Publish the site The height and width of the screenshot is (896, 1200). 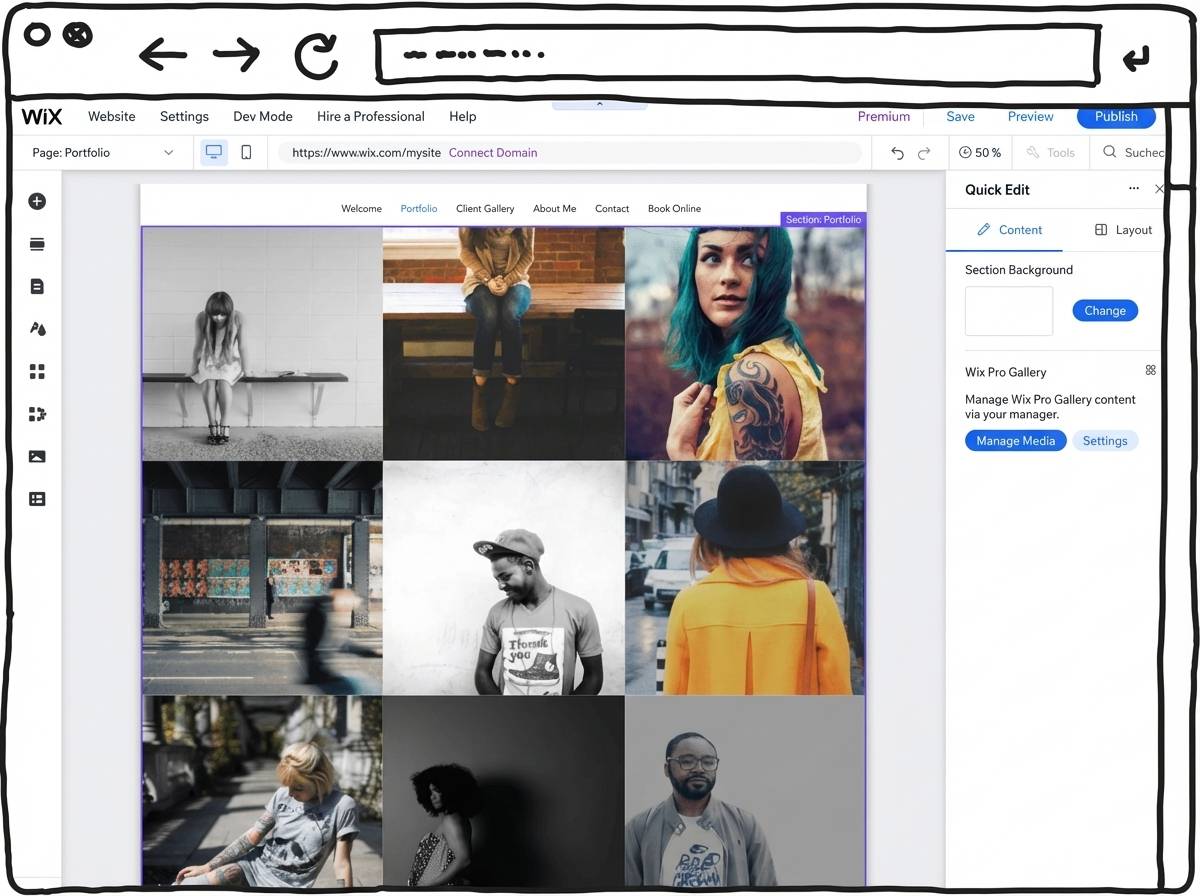(1116, 116)
